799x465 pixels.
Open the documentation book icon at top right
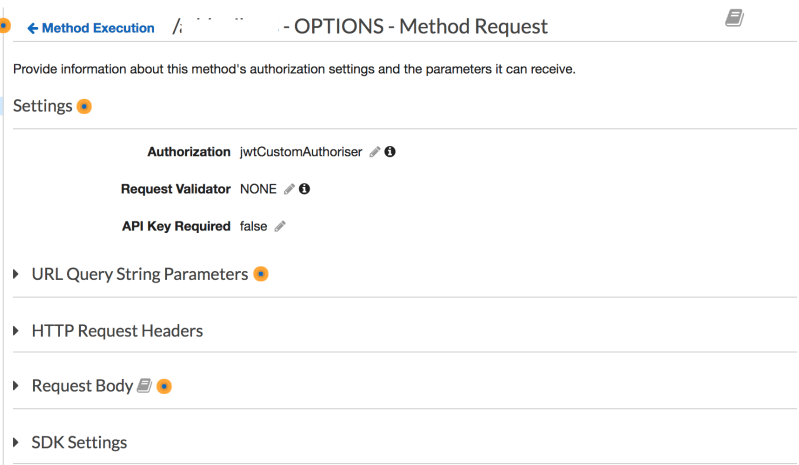(734, 18)
